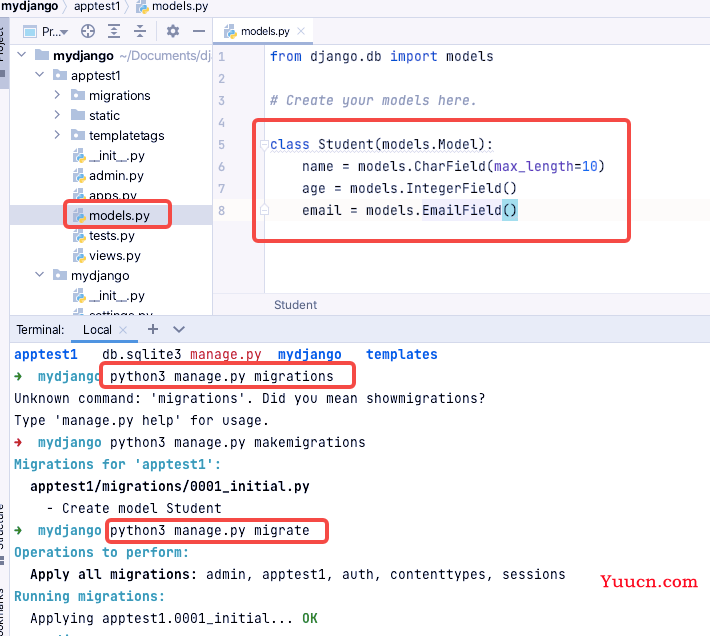Click the models.py breadcrumb in navigation bar
710x636 pixels.
pos(180,6)
